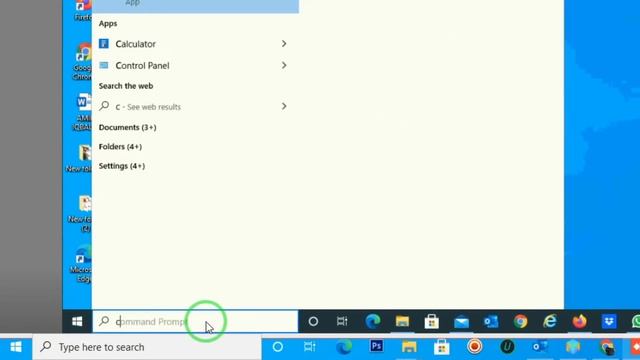Viewport: 640px width, 360px height.
Task: Click the 'Search the web' section heading
Action: pyautogui.click(x=126, y=86)
